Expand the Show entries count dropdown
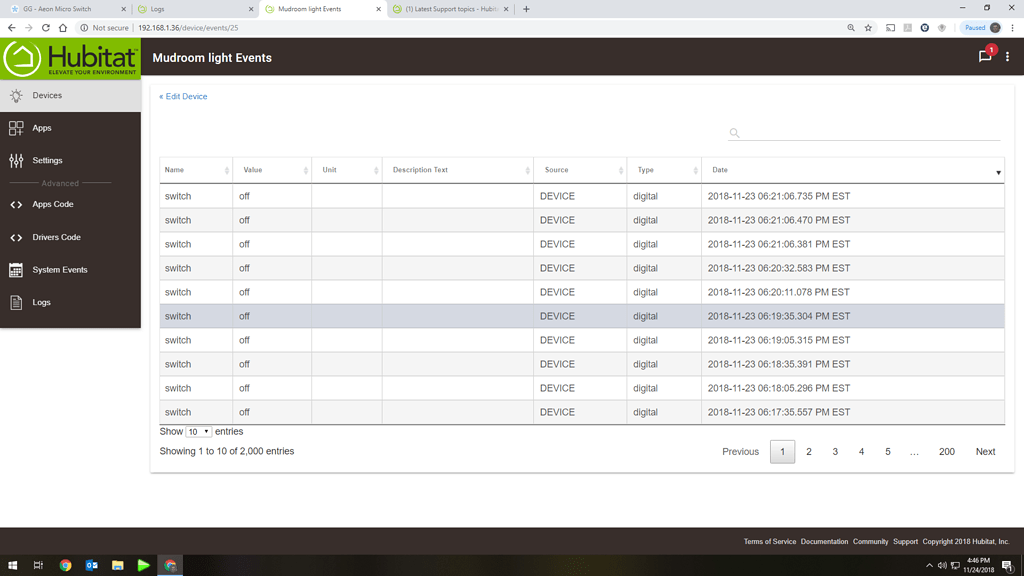Screen dimensions: 1024x576 (x=198, y=432)
